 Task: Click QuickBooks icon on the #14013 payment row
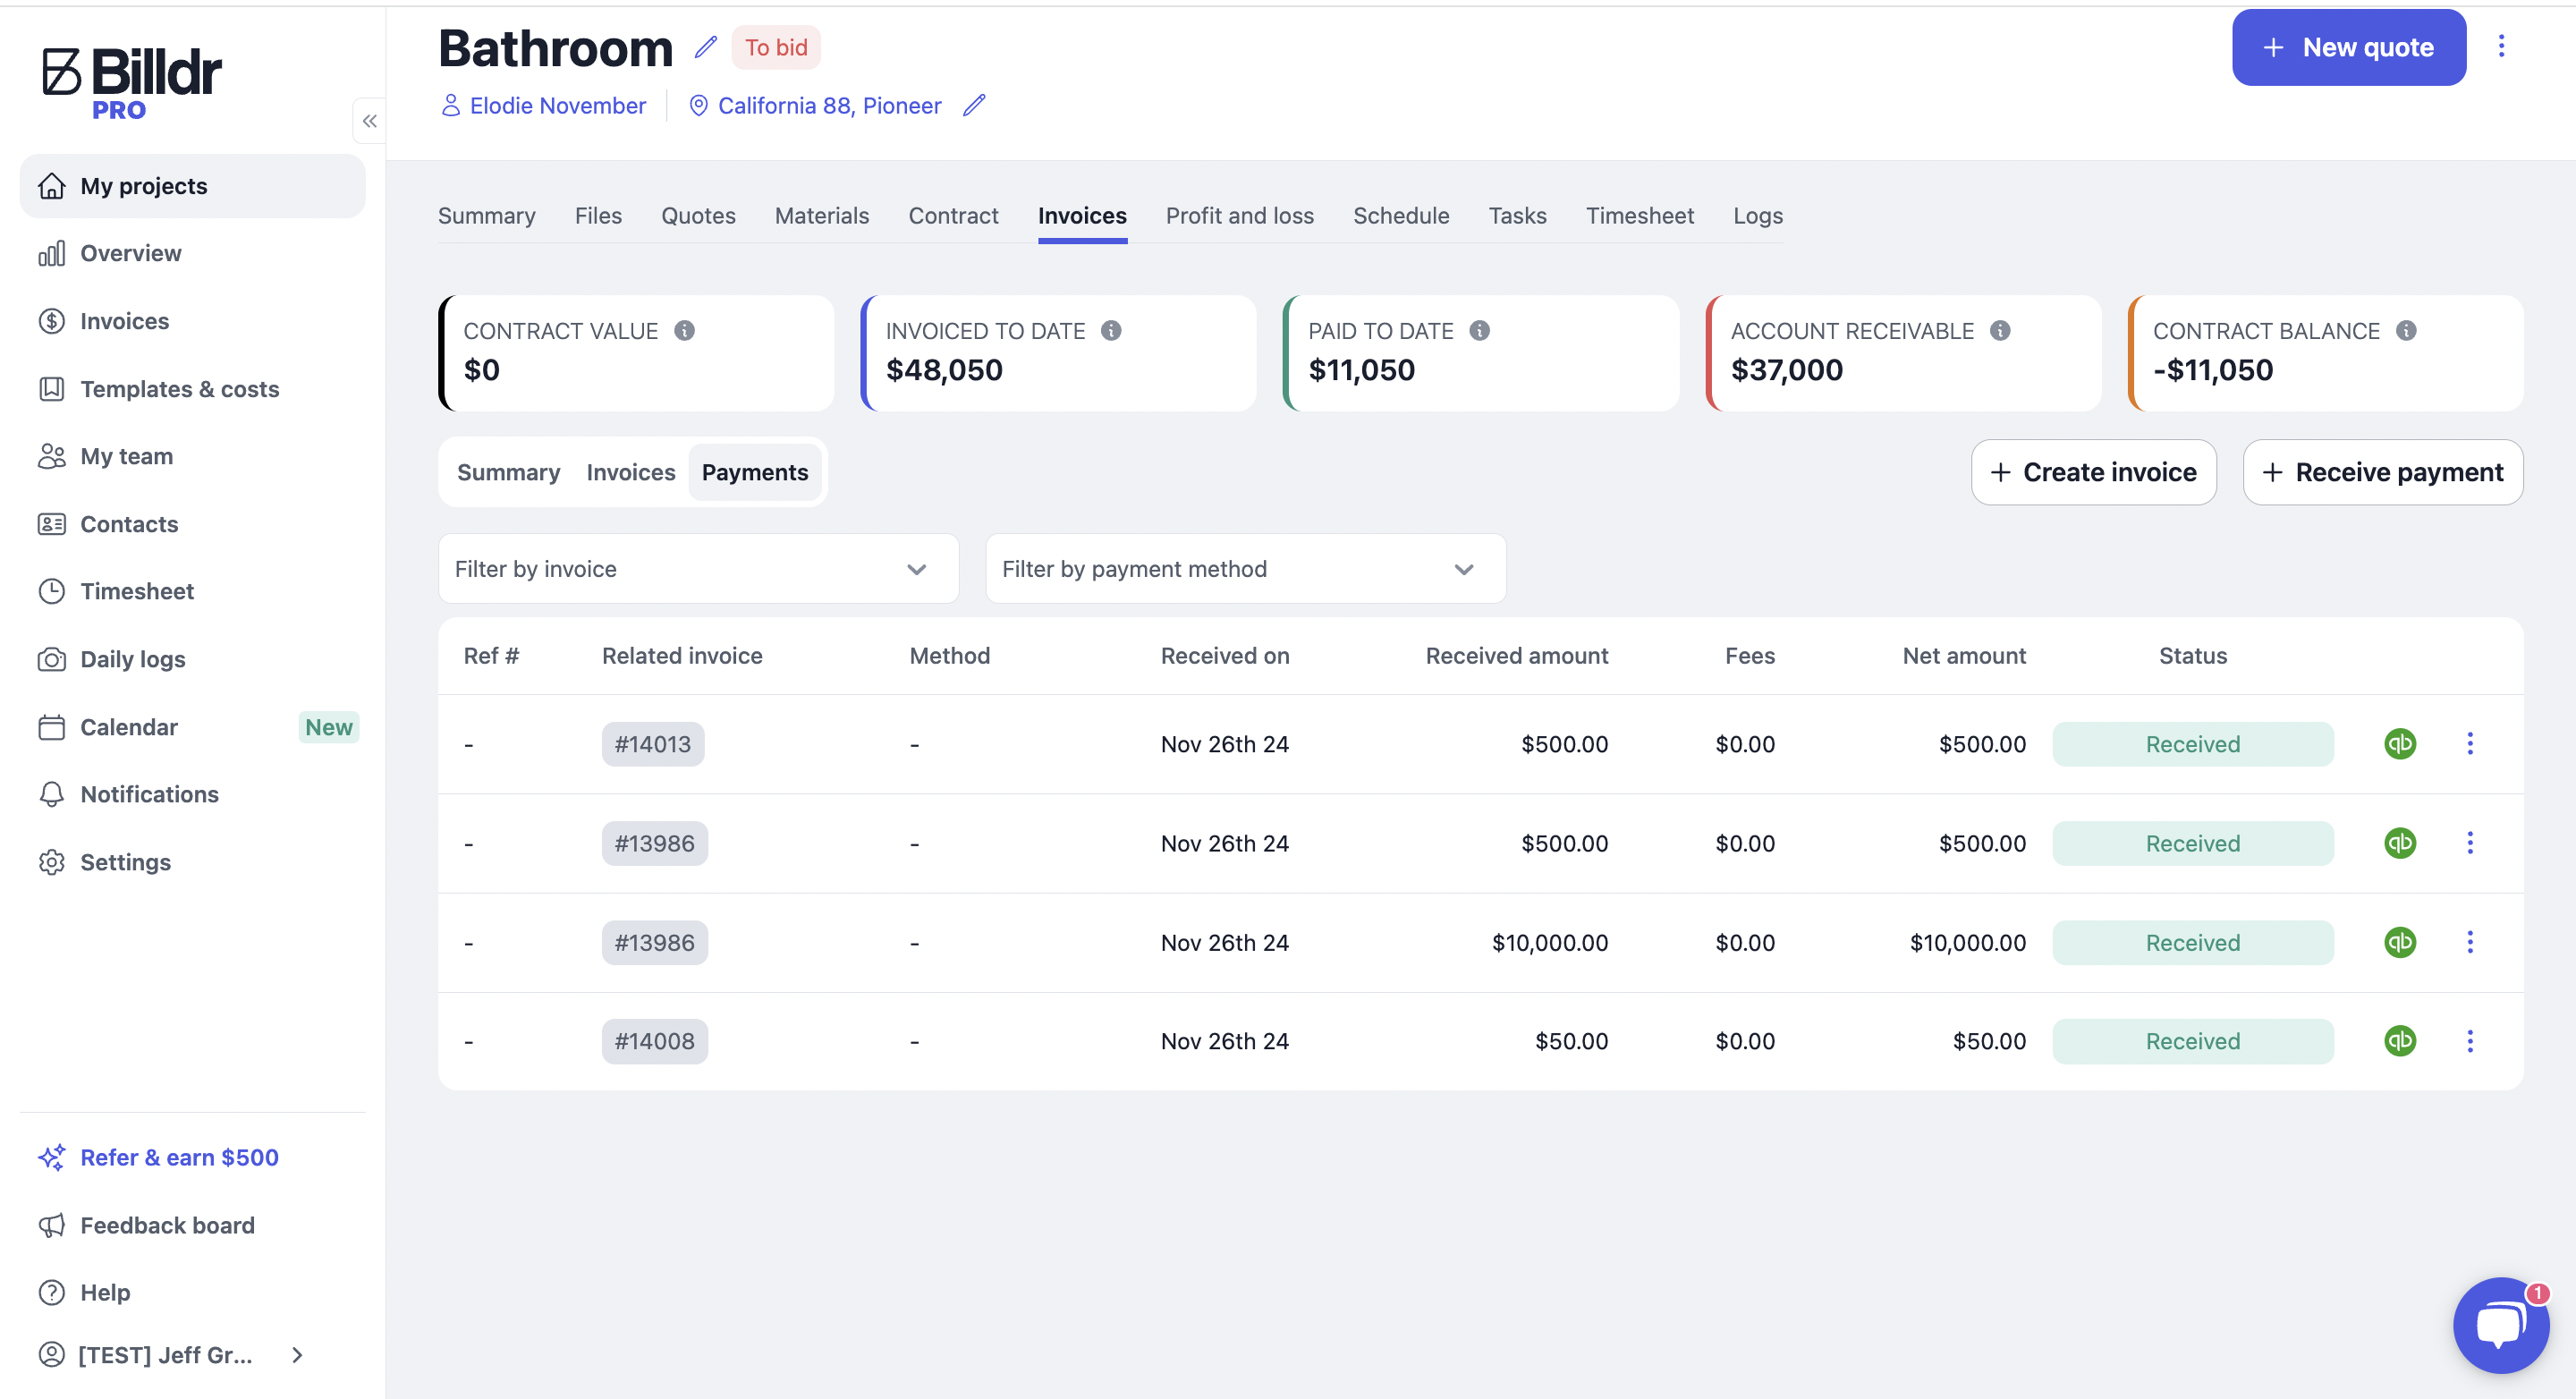tap(2399, 743)
